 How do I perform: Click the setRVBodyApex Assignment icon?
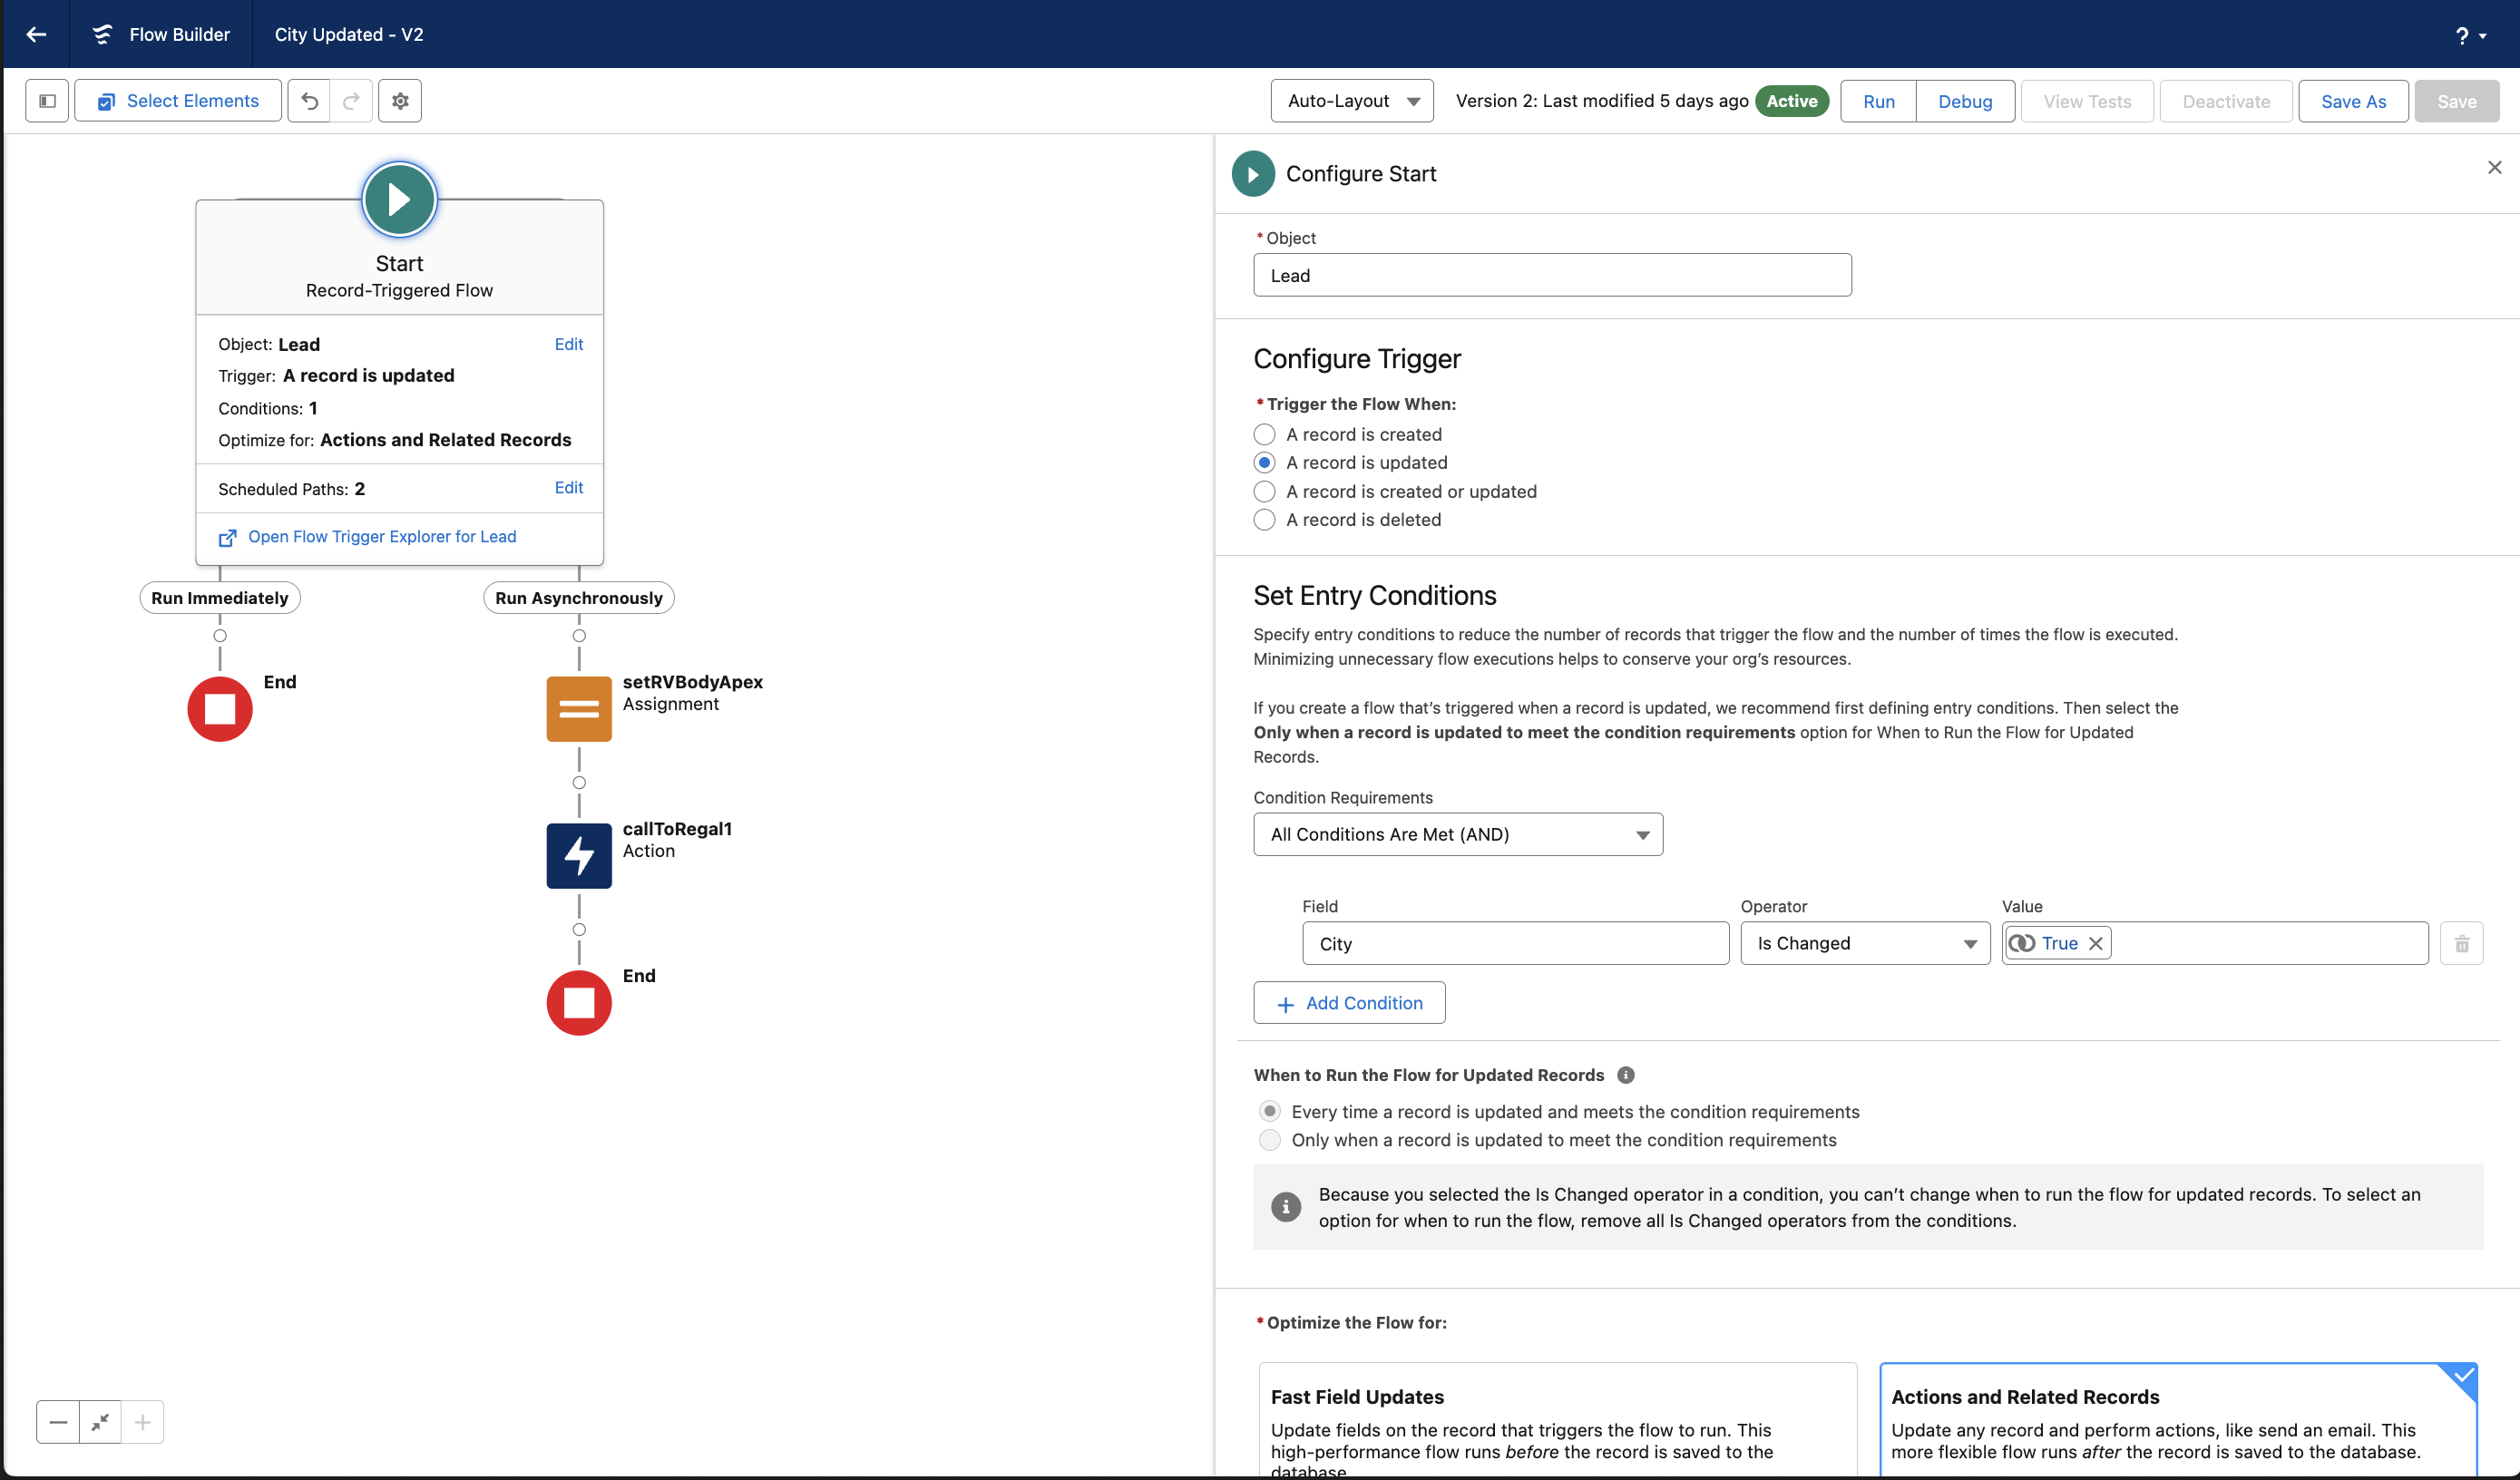click(x=579, y=709)
